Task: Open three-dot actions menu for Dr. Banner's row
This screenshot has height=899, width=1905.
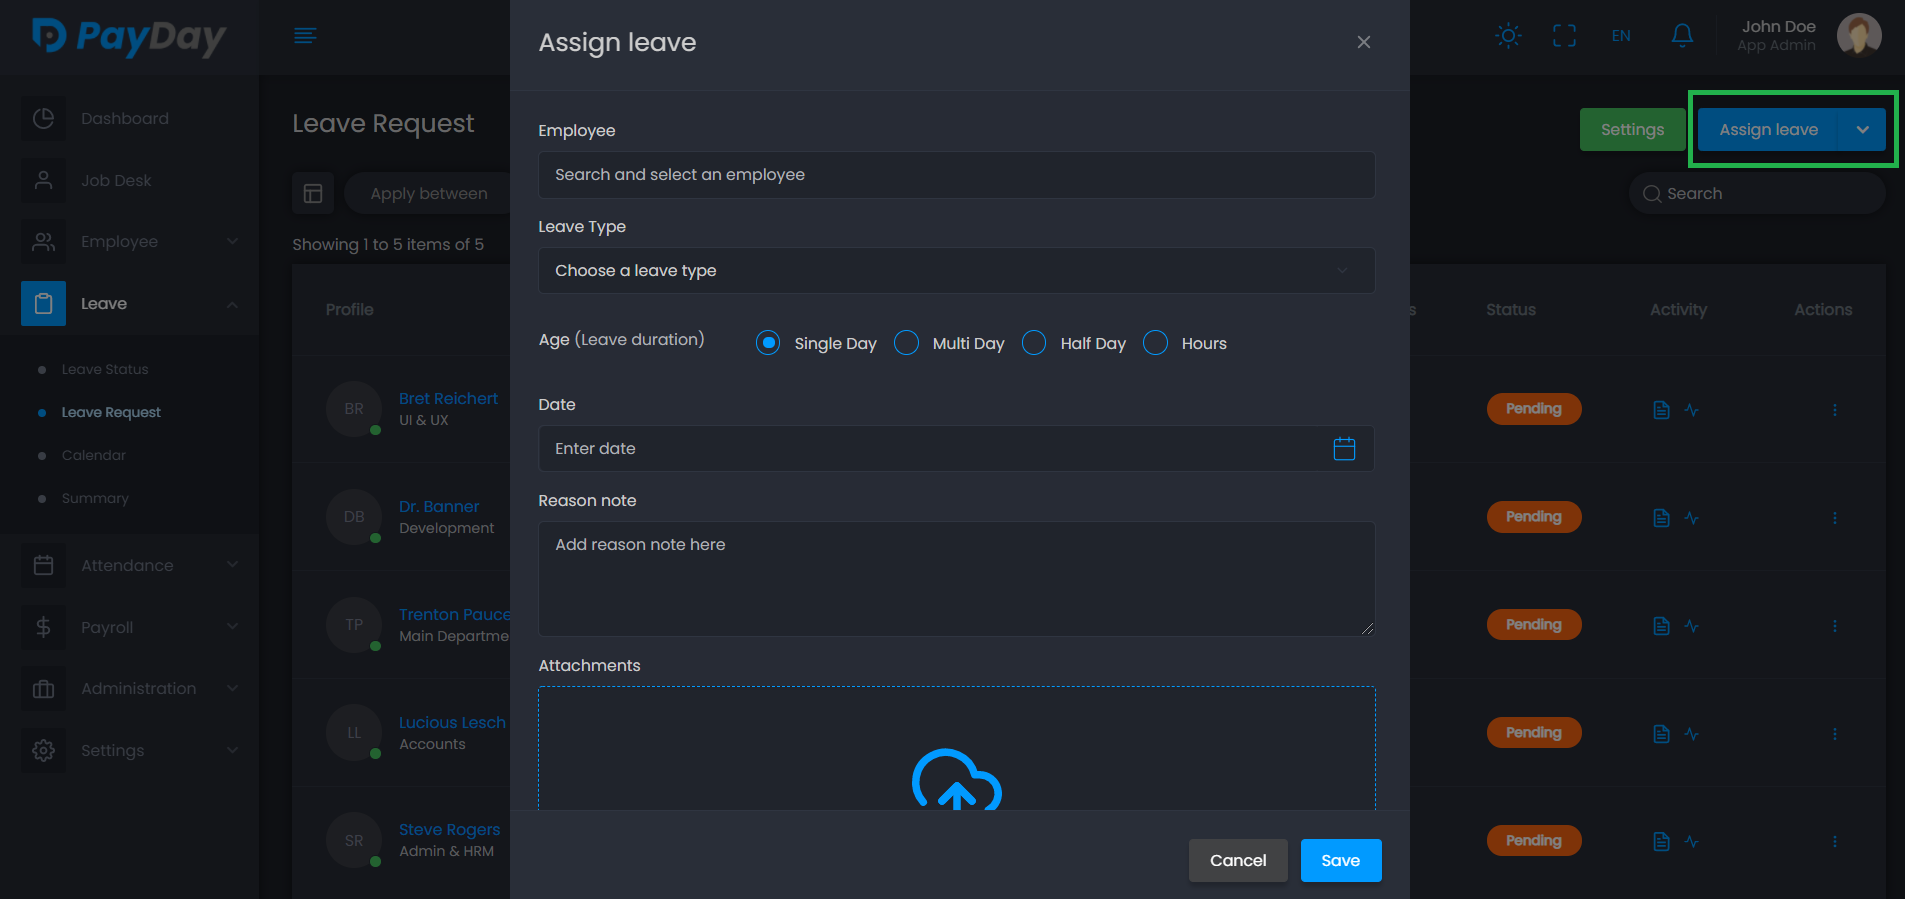Action: point(1834,518)
